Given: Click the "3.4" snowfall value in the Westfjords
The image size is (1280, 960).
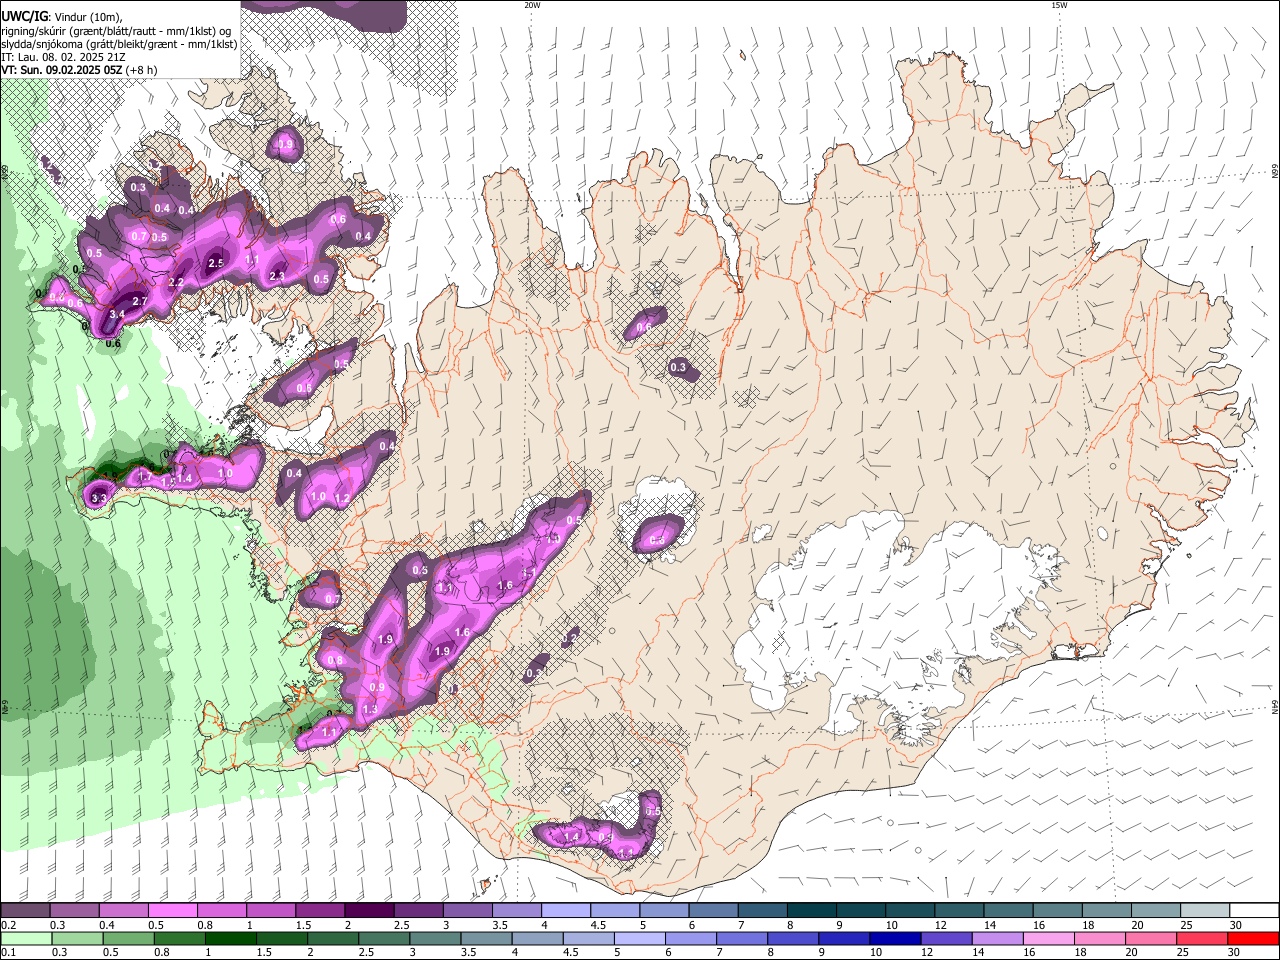Looking at the screenshot, I should point(117,315).
